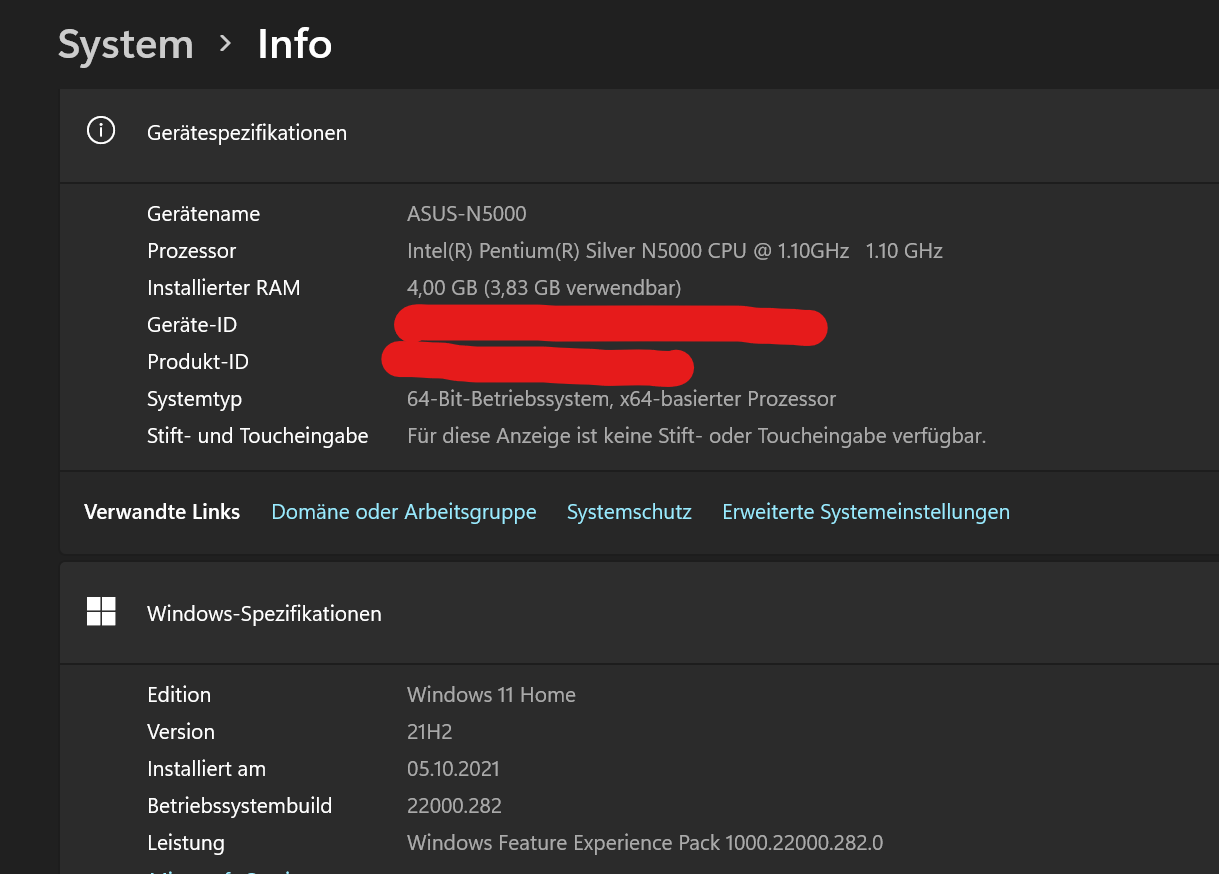Collapse the Windows-Spezifikationen section header
1219x874 pixels.
(639, 613)
